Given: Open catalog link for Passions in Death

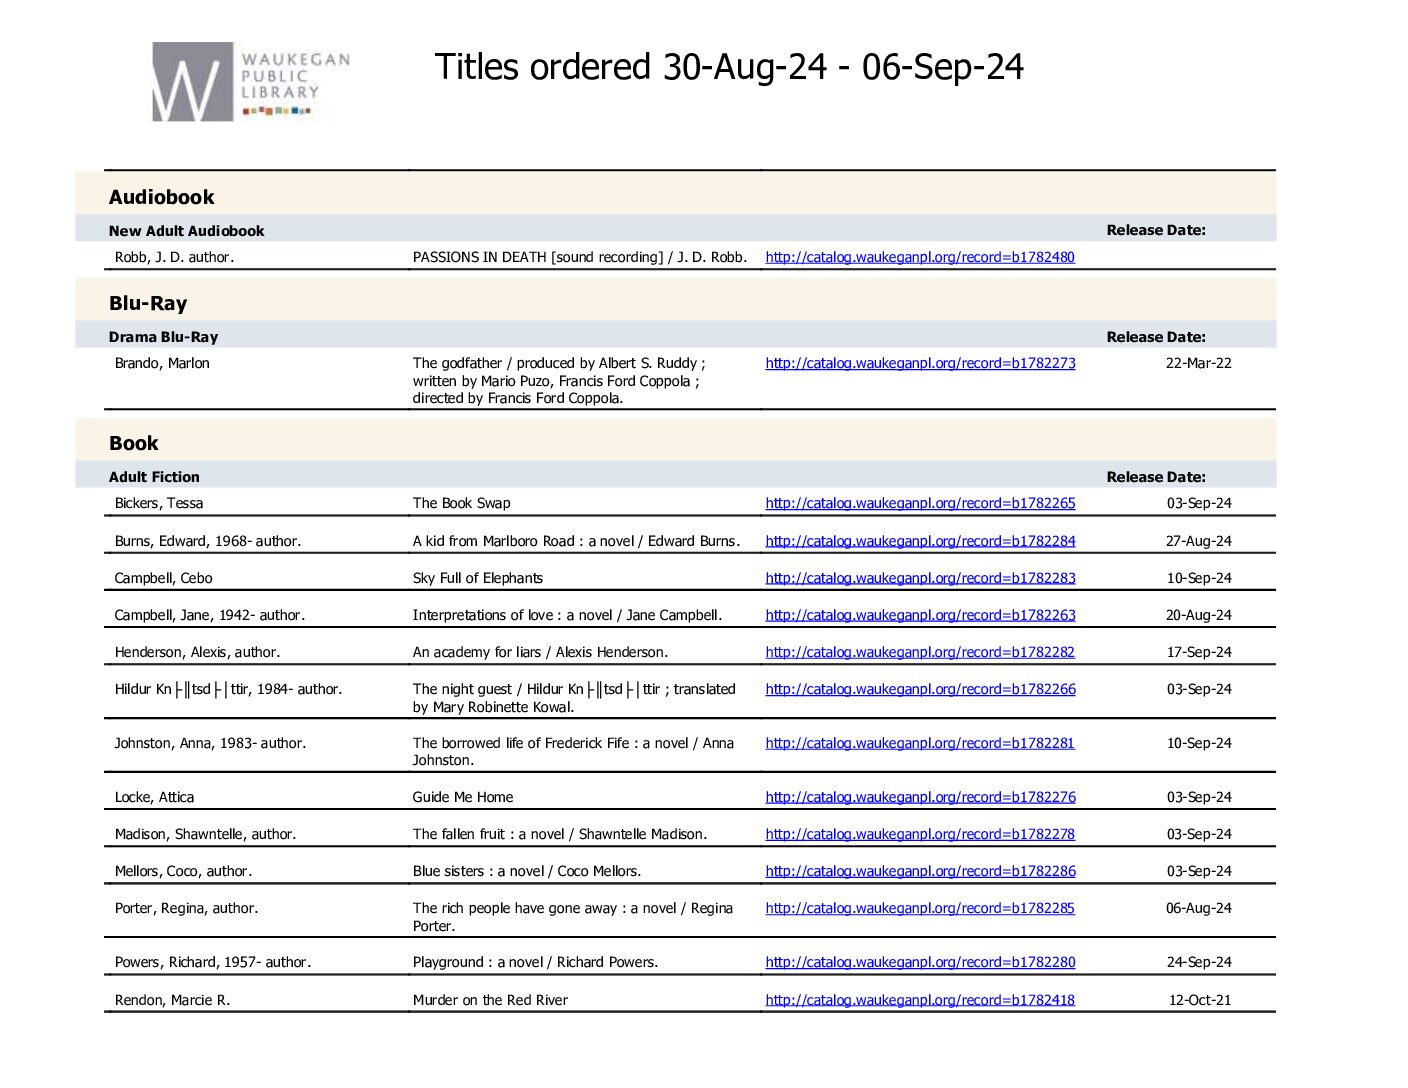Looking at the screenshot, I should (920, 257).
